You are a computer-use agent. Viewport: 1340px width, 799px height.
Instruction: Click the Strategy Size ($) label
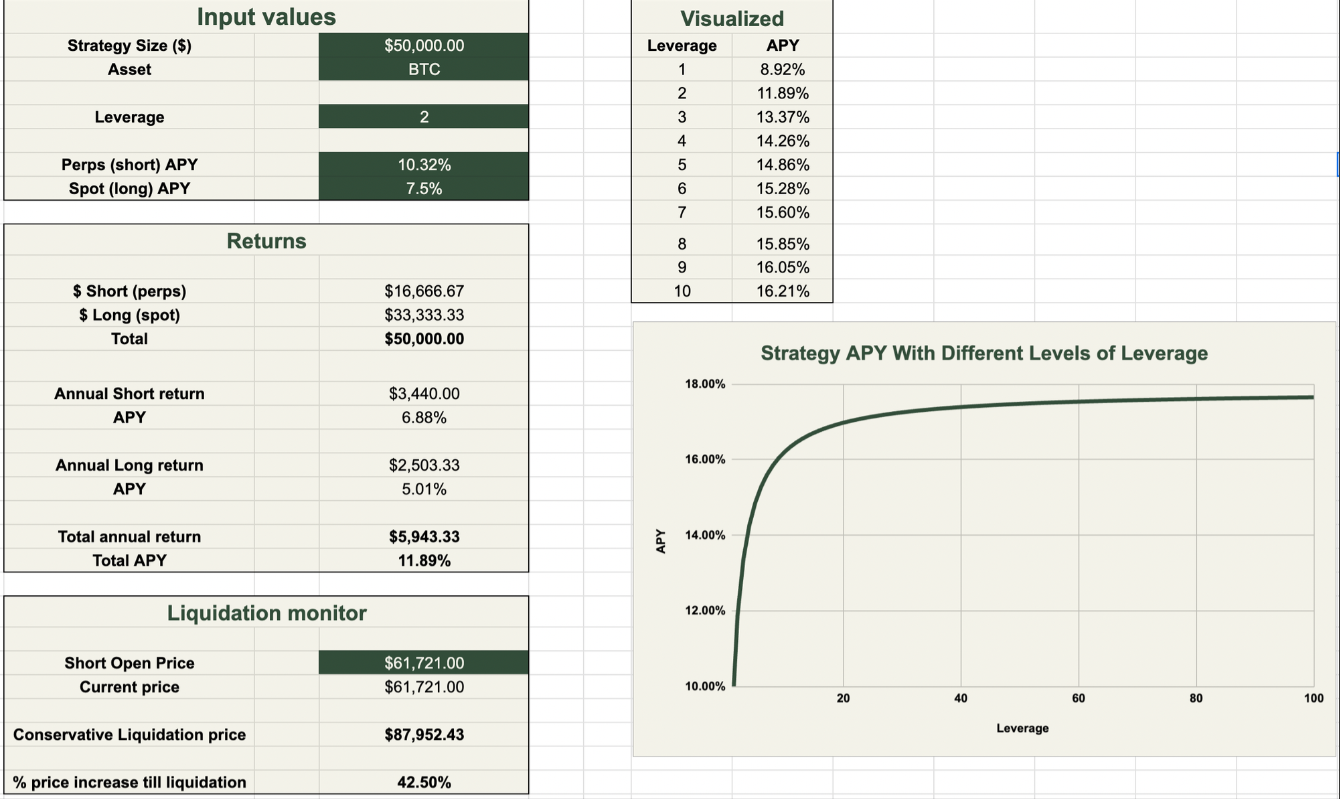[129, 45]
